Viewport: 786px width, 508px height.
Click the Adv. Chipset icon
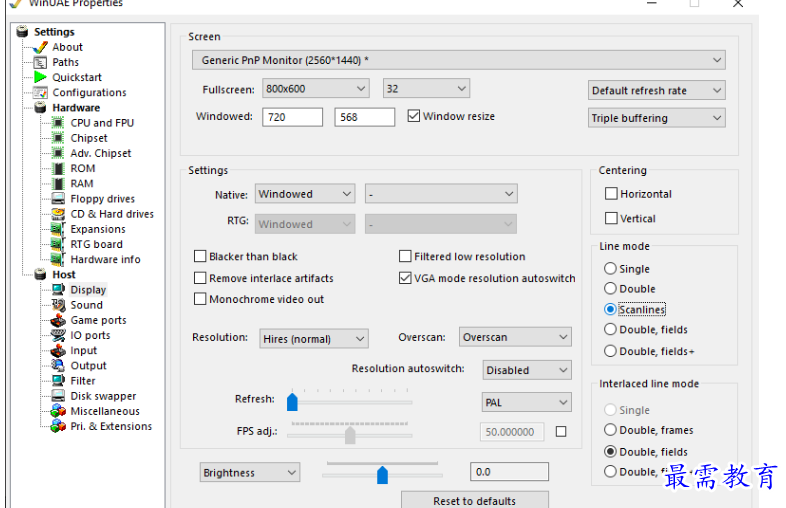[58, 153]
